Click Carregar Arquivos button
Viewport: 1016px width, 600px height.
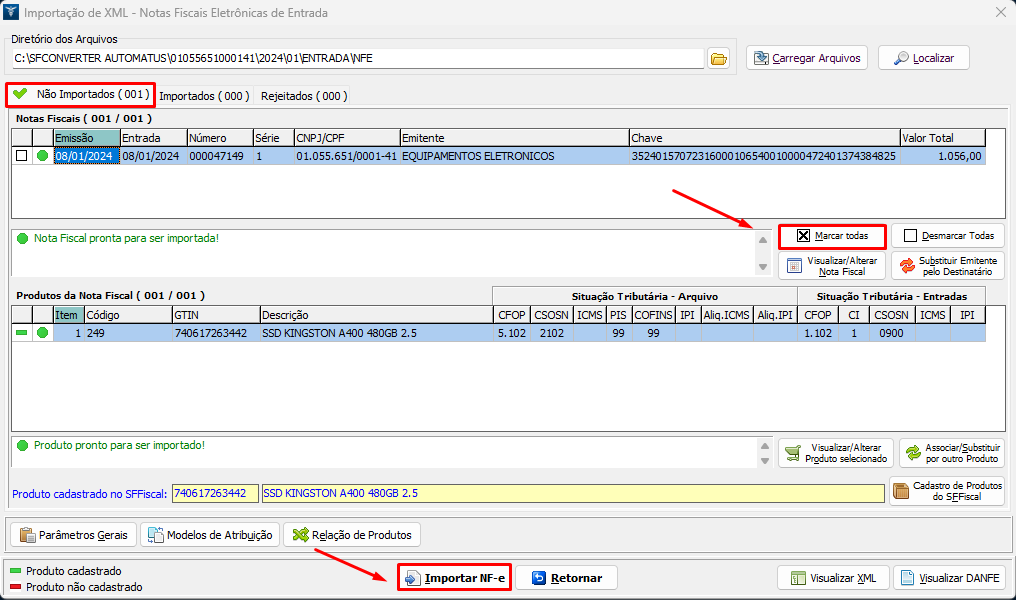click(x=807, y=58)
